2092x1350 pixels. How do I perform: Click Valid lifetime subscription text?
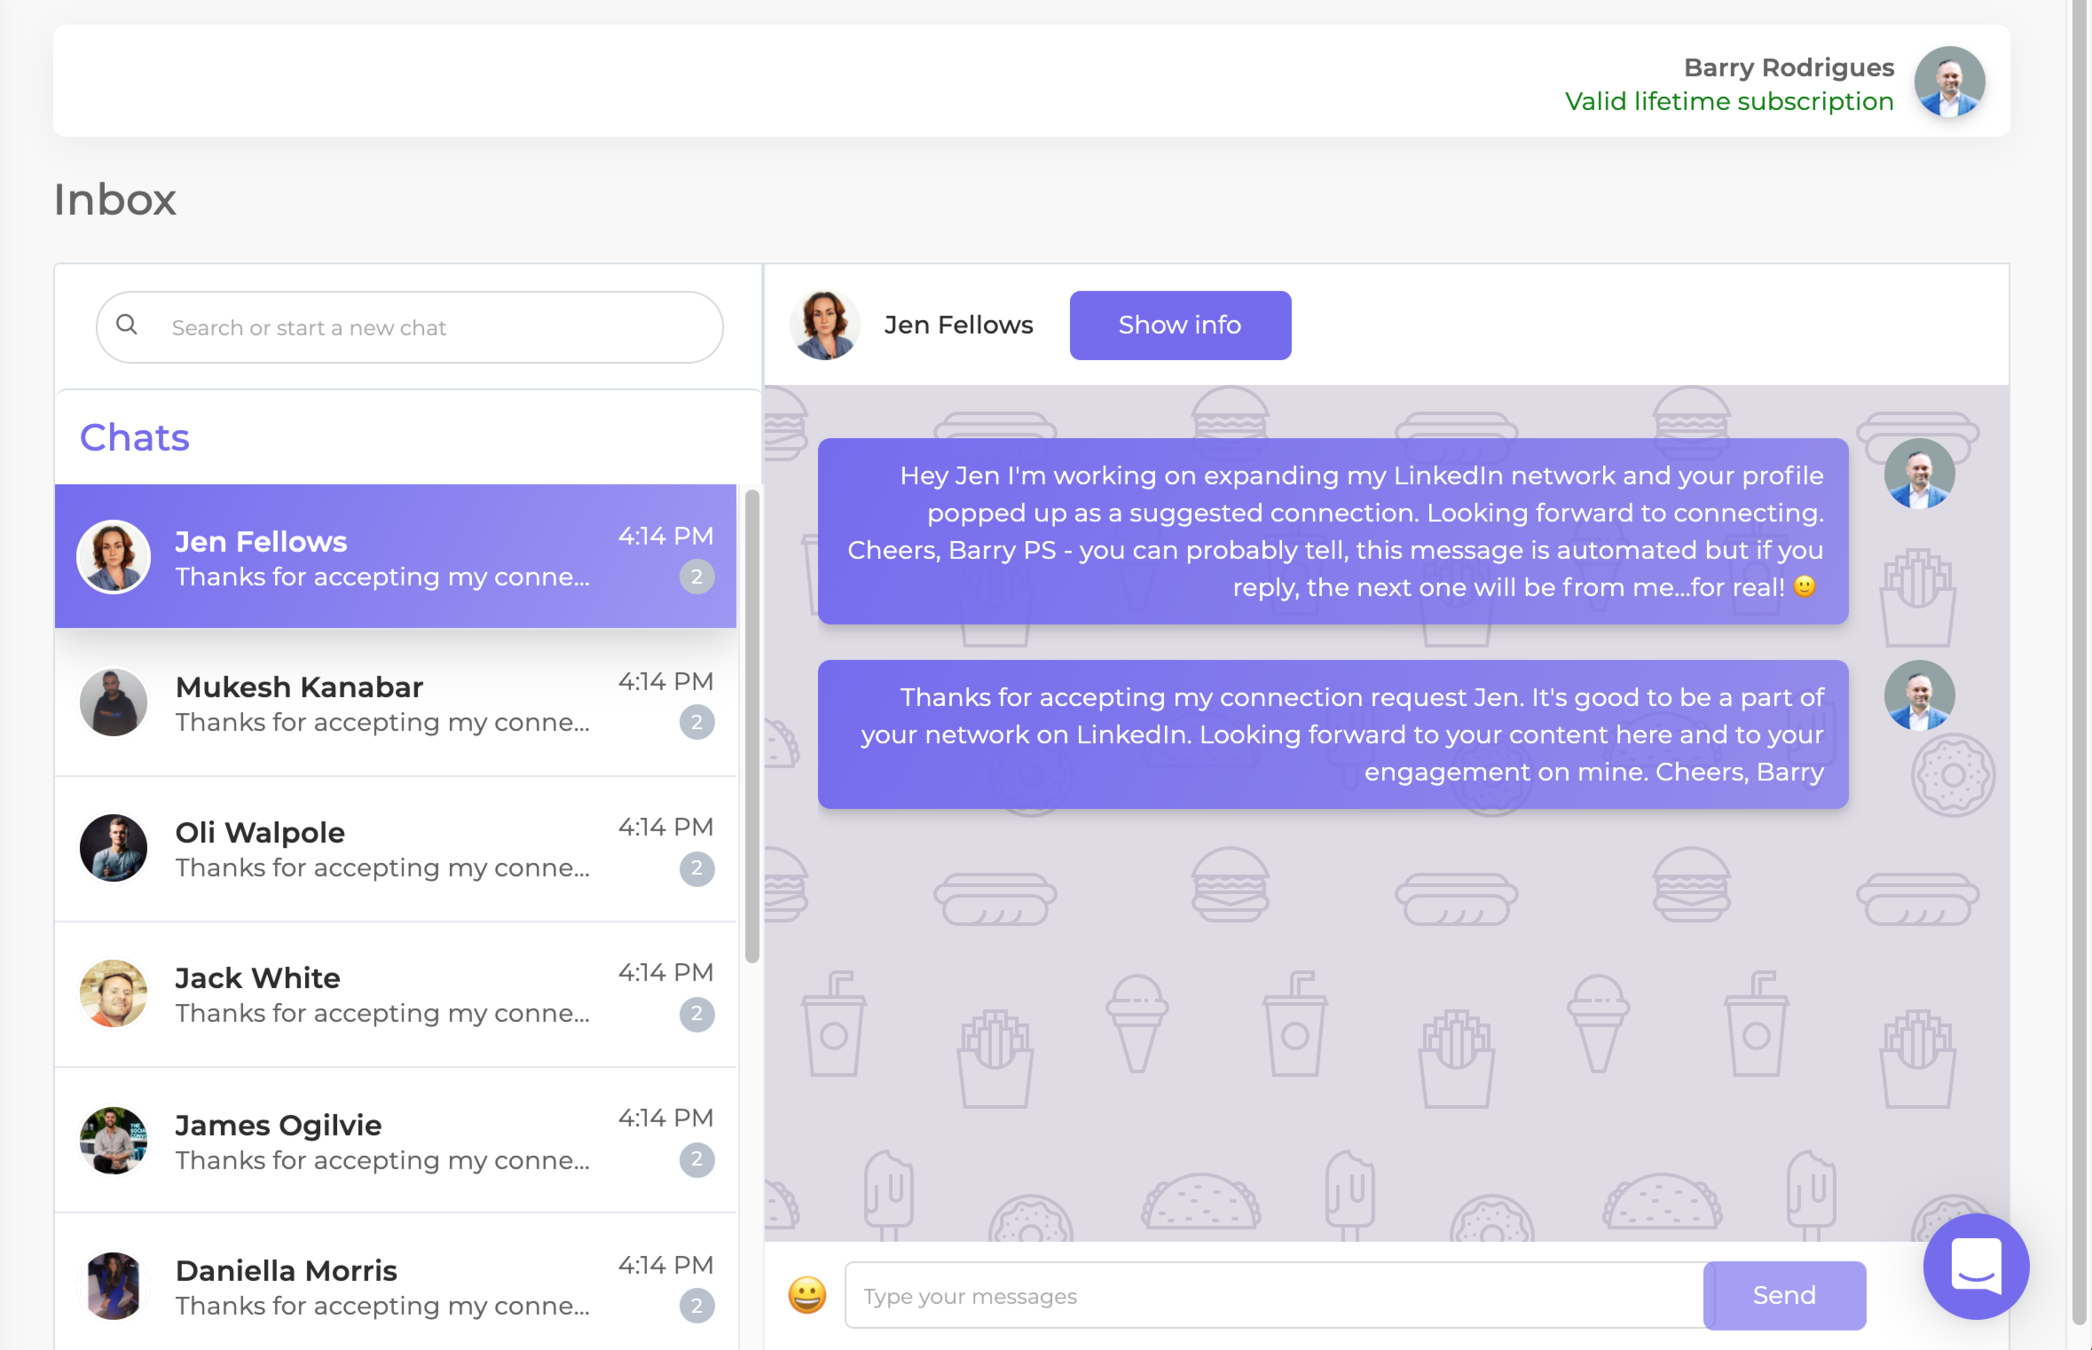1728,102
